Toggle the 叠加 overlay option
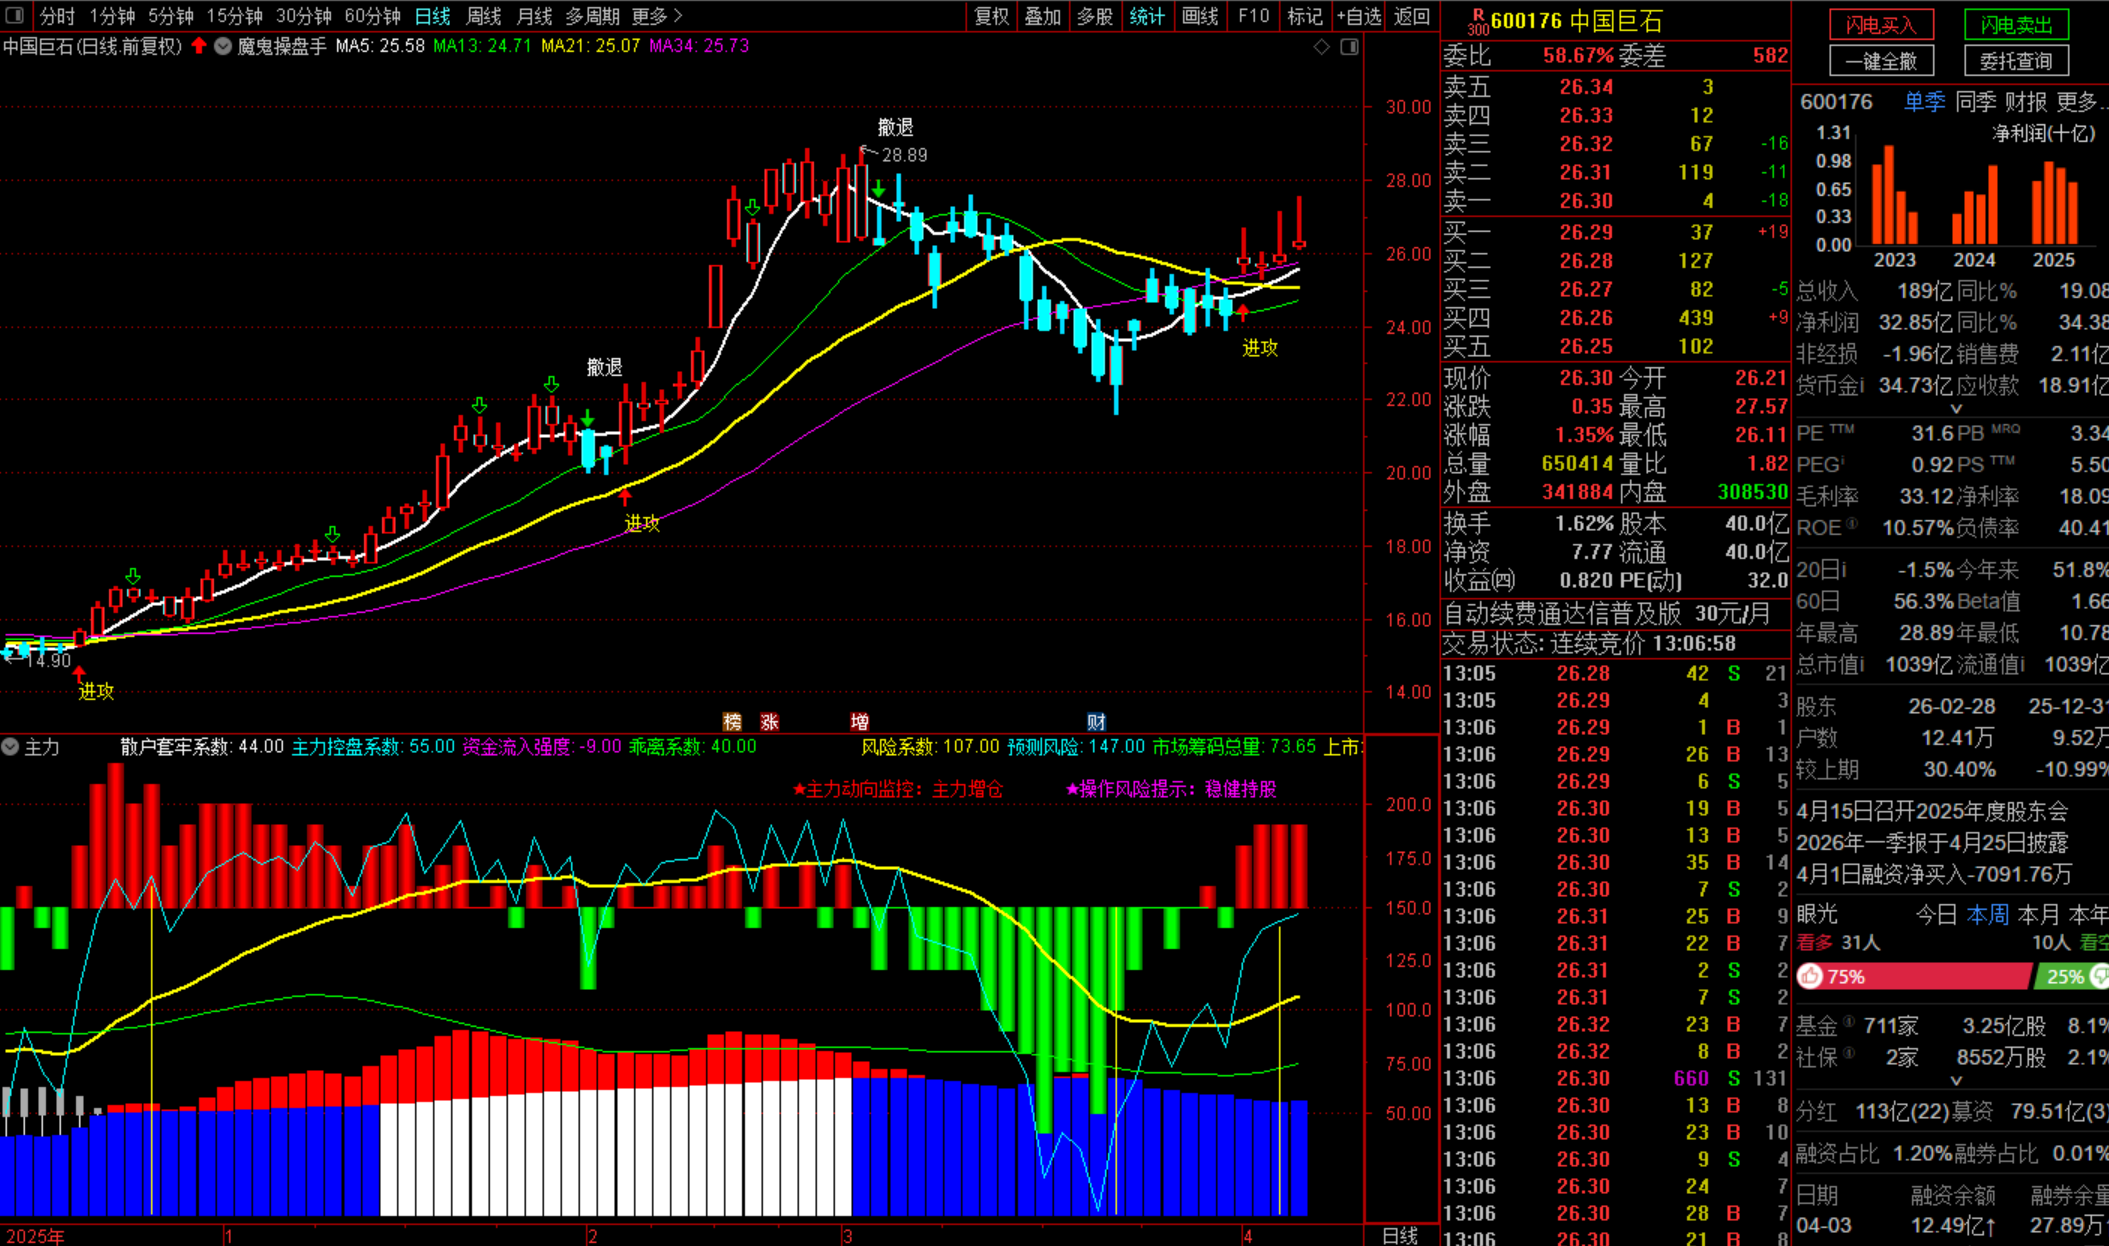Viewport: 2109px width, 1246px height. click(1042, 16)
